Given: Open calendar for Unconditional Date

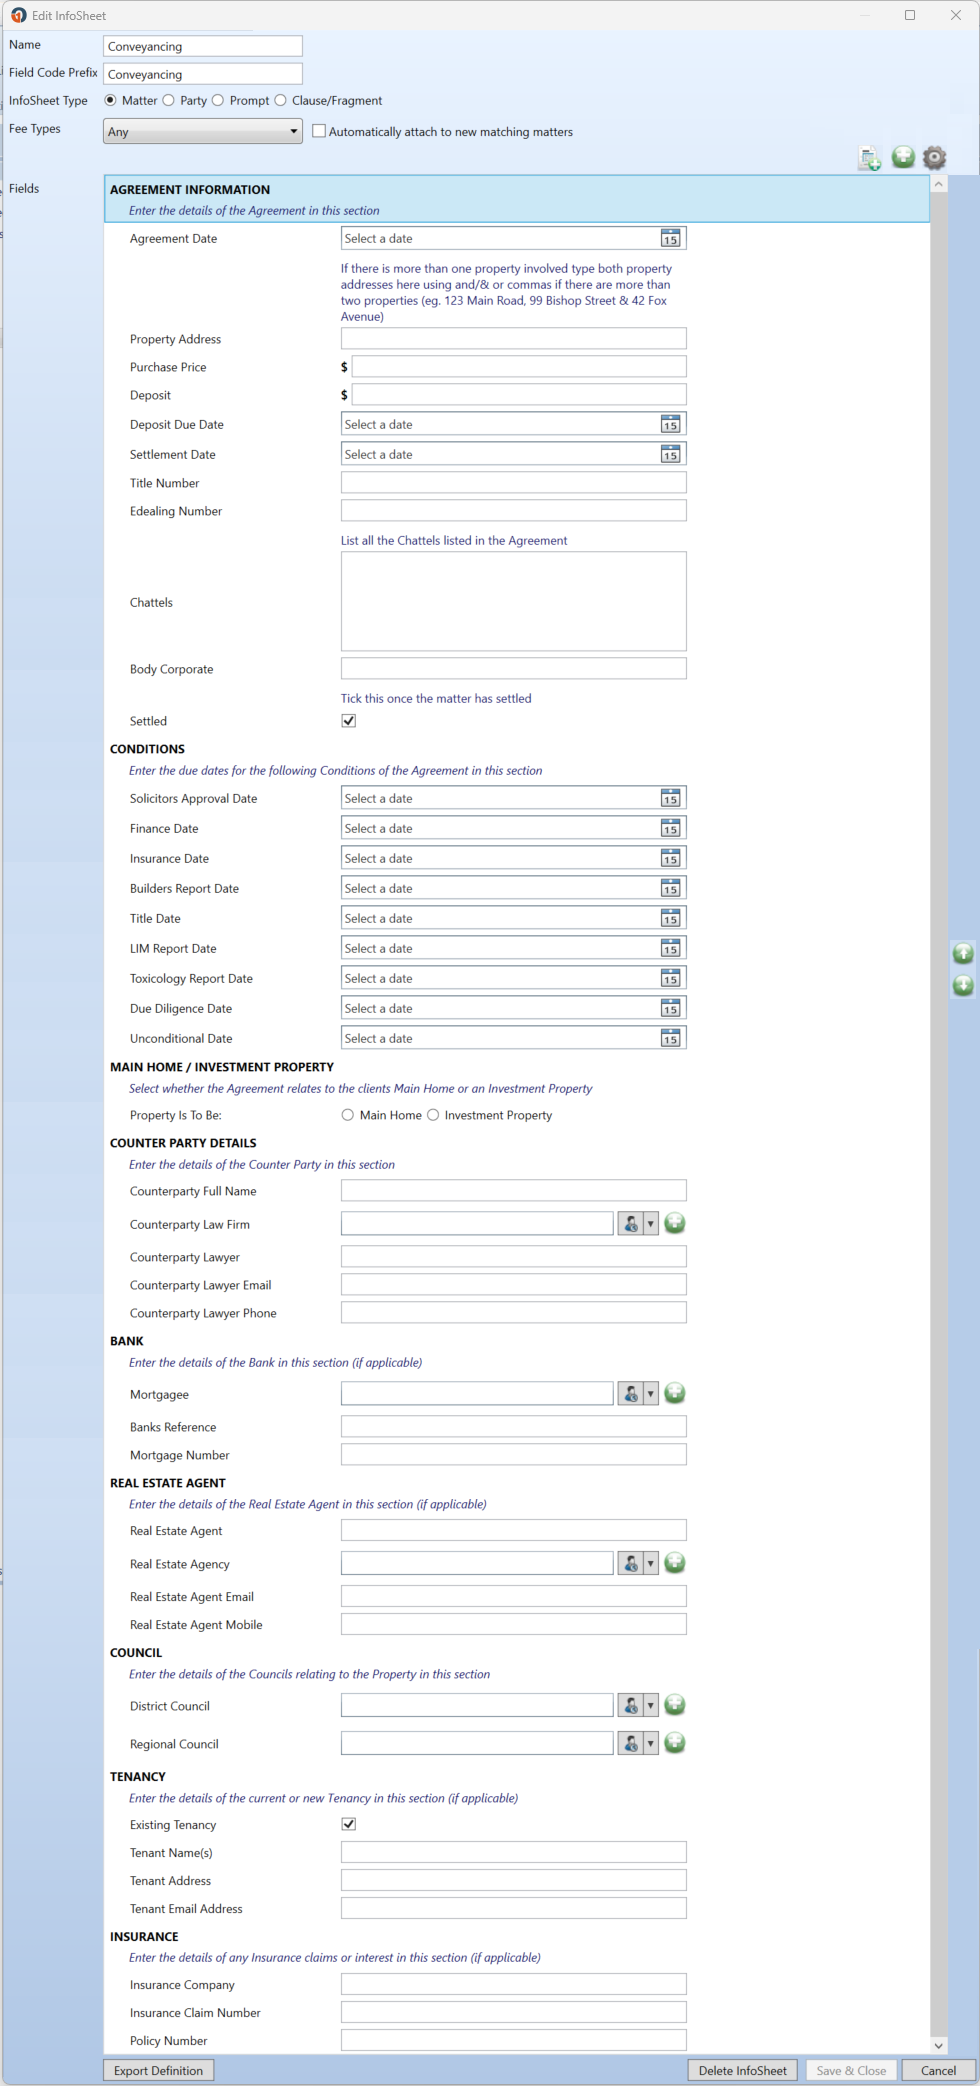Looking at the screenshot, I should click(670, 1038).
